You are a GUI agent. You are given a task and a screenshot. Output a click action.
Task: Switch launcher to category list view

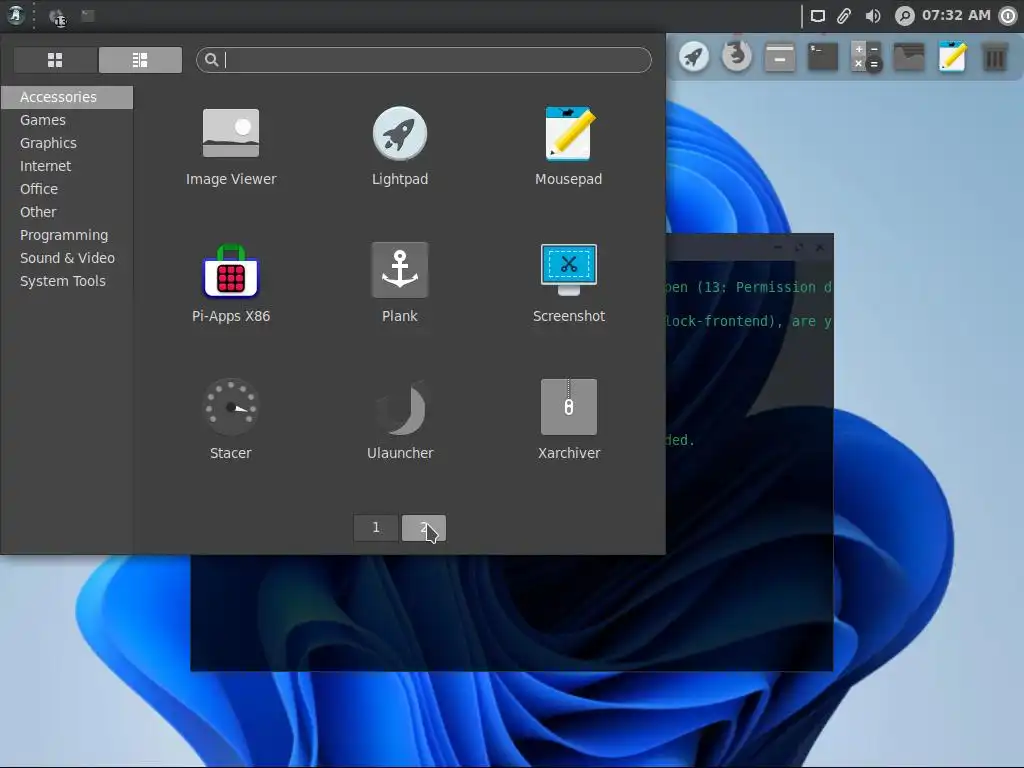click(x=140, y=60)
